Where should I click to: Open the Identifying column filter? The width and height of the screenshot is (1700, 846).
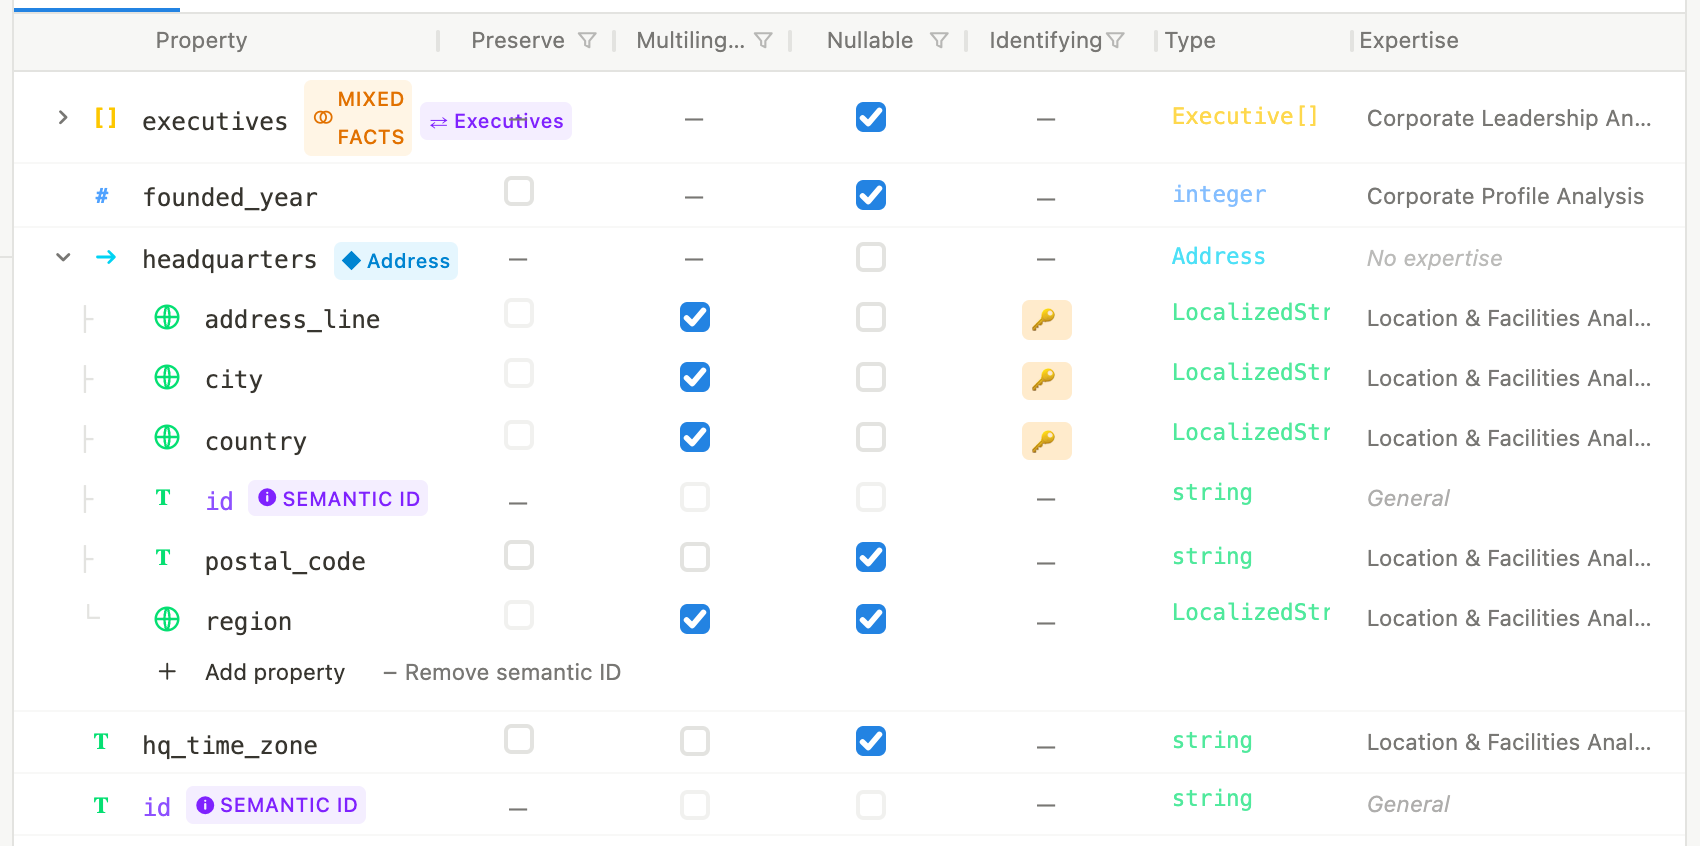click(1116, 40)
